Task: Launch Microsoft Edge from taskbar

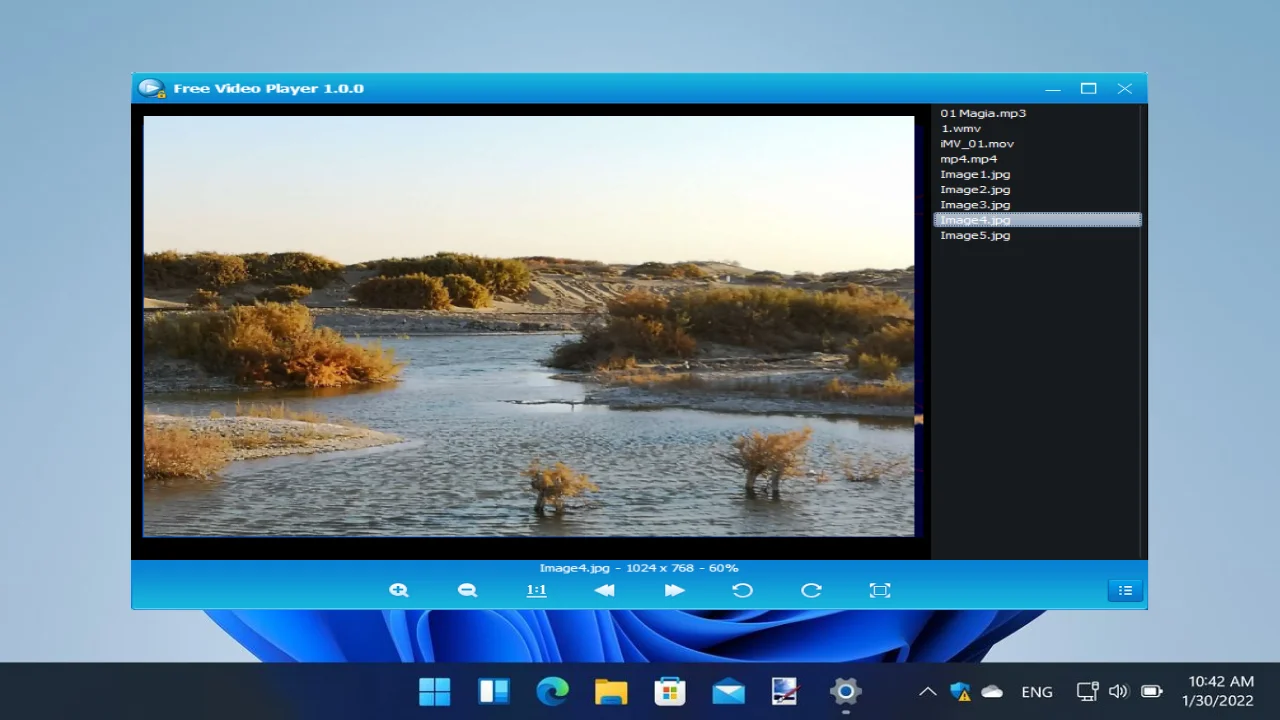Action: pyautogui.click(x=552, y=691)
